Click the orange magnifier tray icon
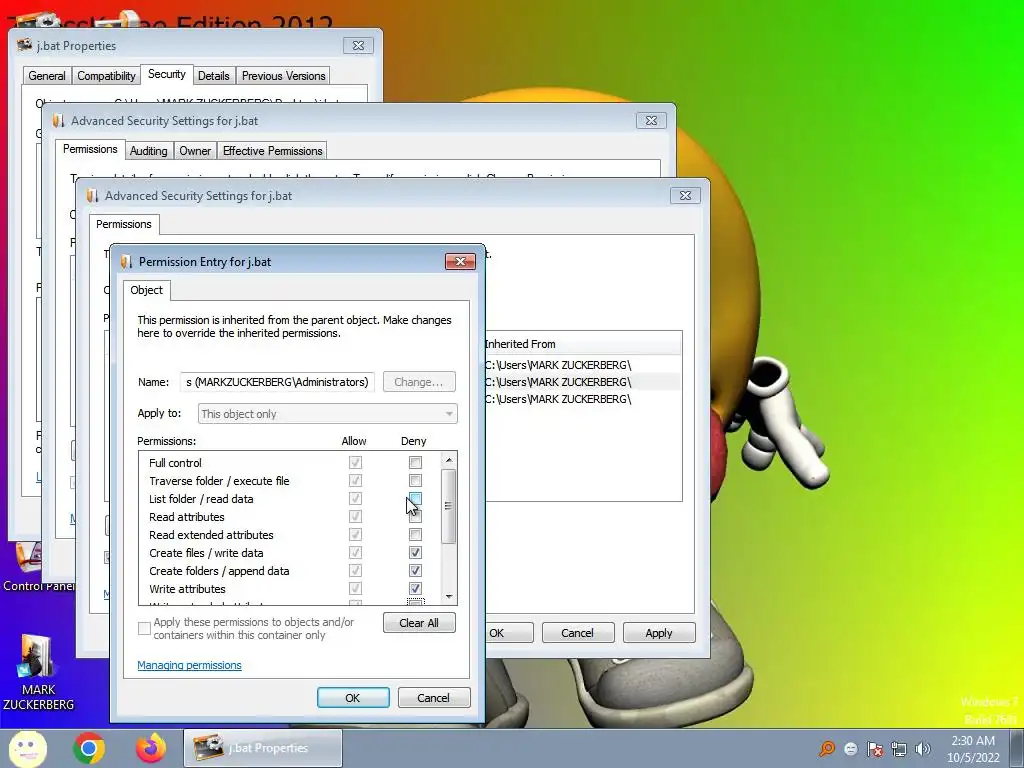1024x768 pixels. click(827, 748)
